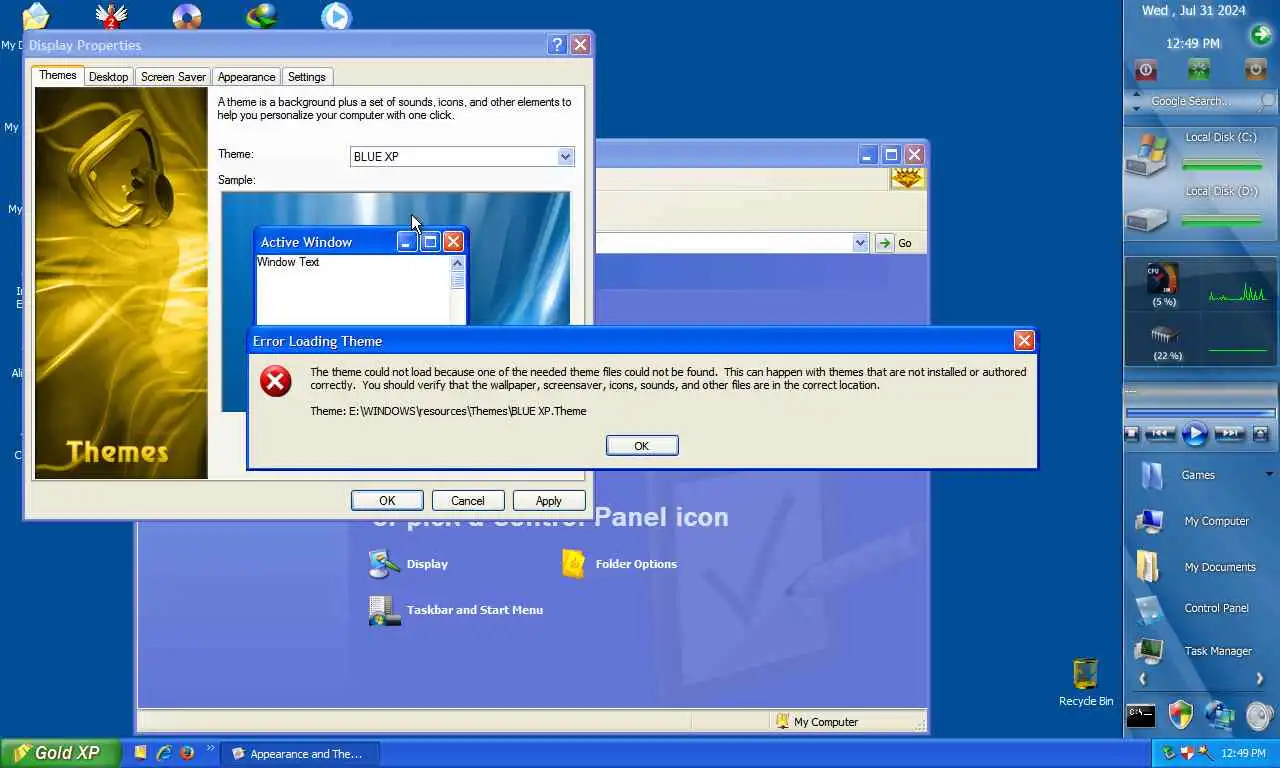Click the sidebar green arrow button
This screenshot has width=1280, height=768.
pos(1260,36)
